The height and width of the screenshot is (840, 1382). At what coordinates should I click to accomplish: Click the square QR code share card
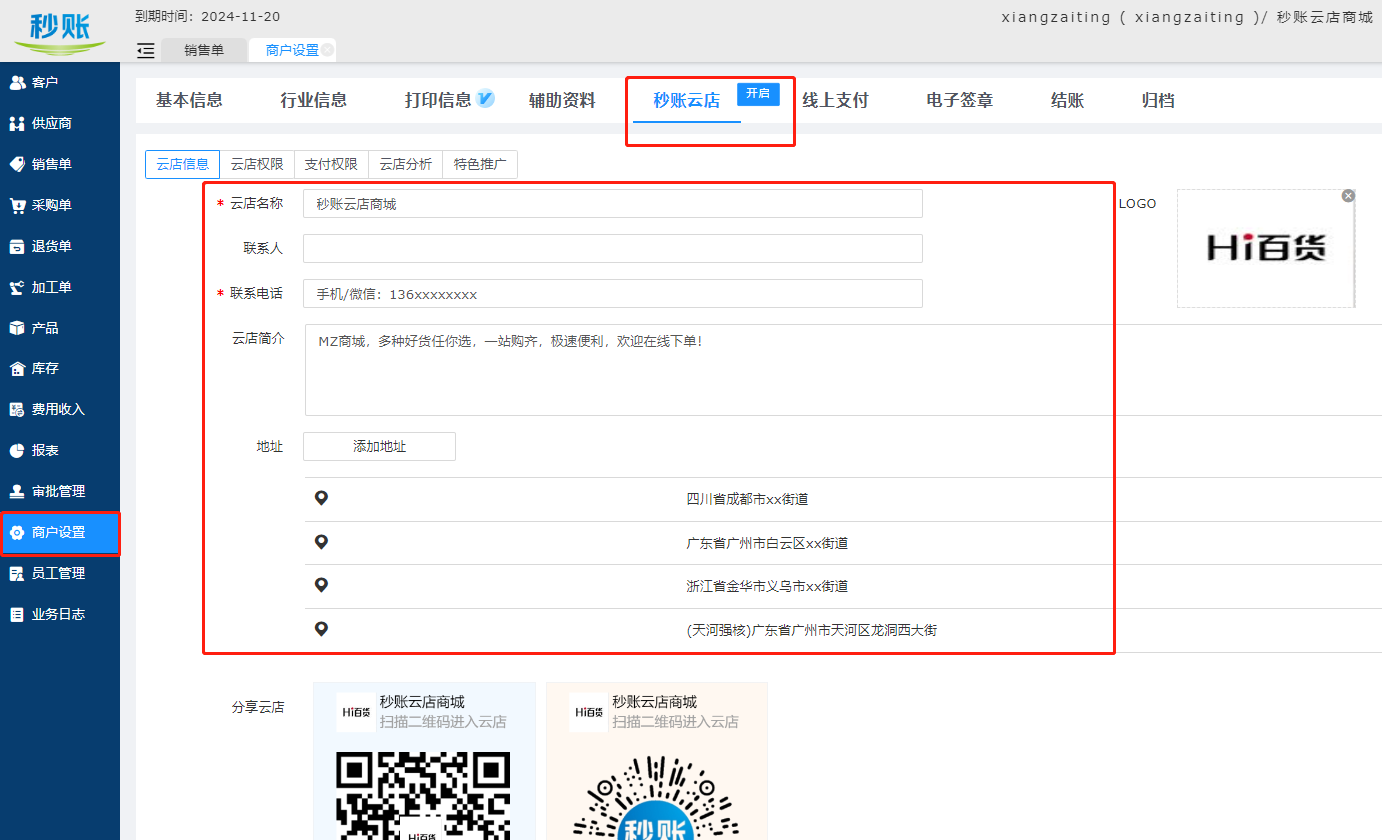click(424, 761)
